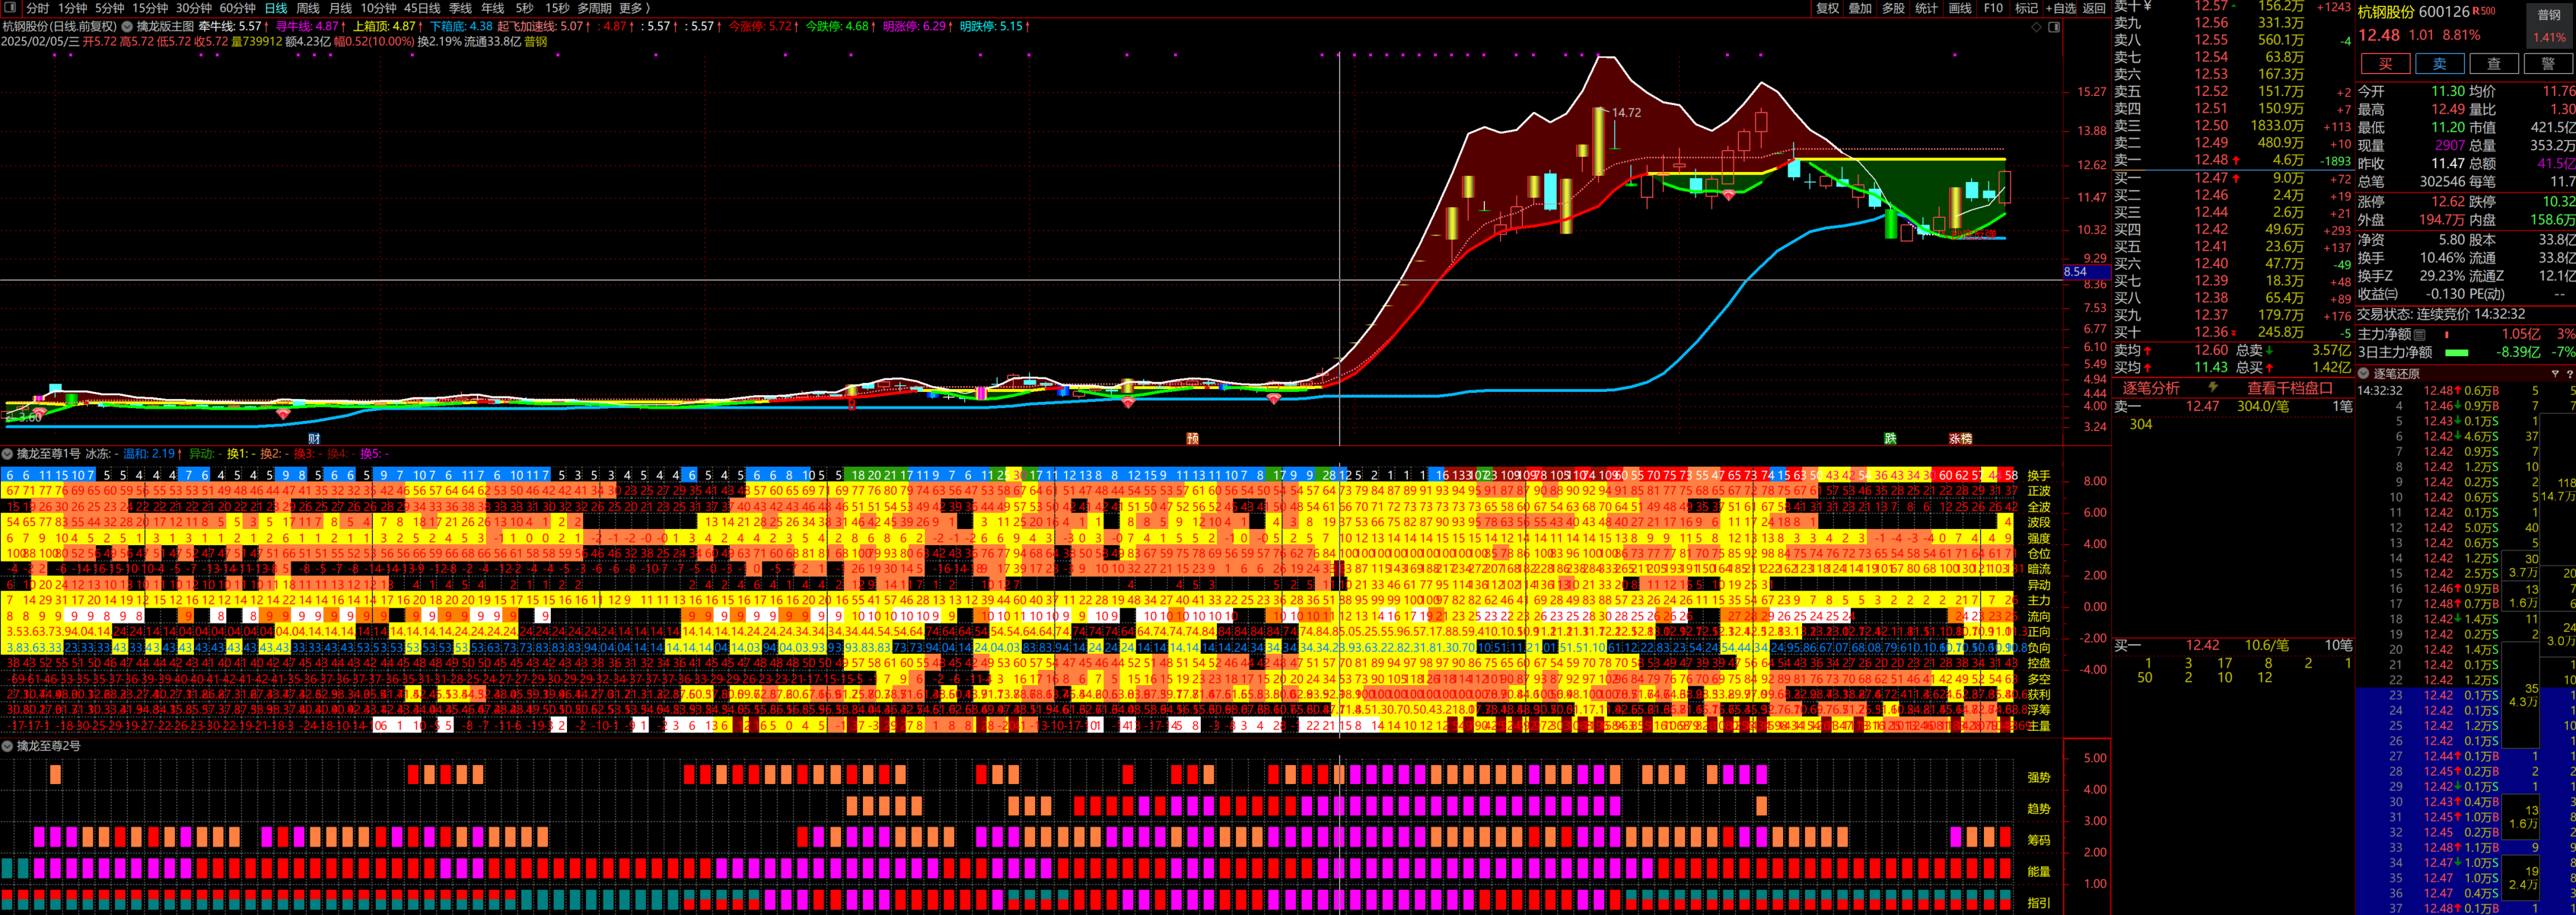Click the lightning bolt icon beside 逐笔分析
The height and width of the screenshot is (915, 2576).
click(2213, 387)
